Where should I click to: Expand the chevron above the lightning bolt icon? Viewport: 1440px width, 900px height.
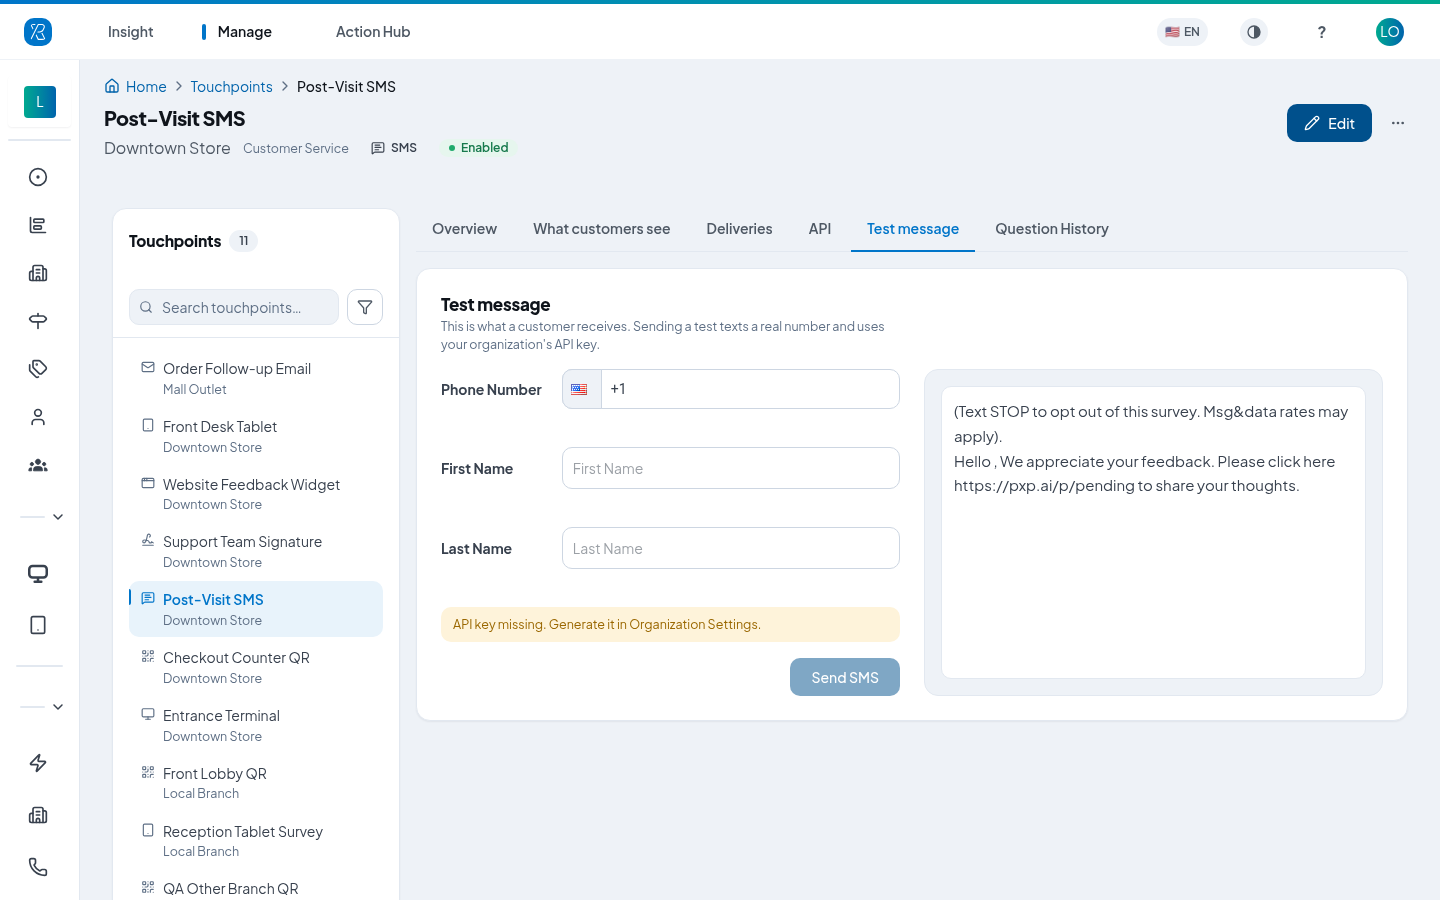pos(58,707)
